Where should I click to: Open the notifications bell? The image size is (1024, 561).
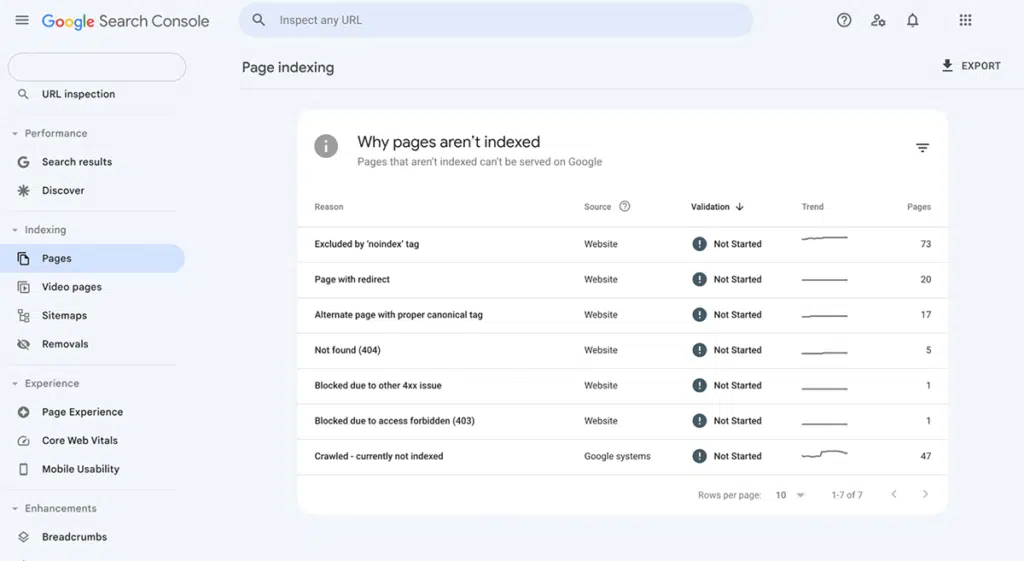912,21
